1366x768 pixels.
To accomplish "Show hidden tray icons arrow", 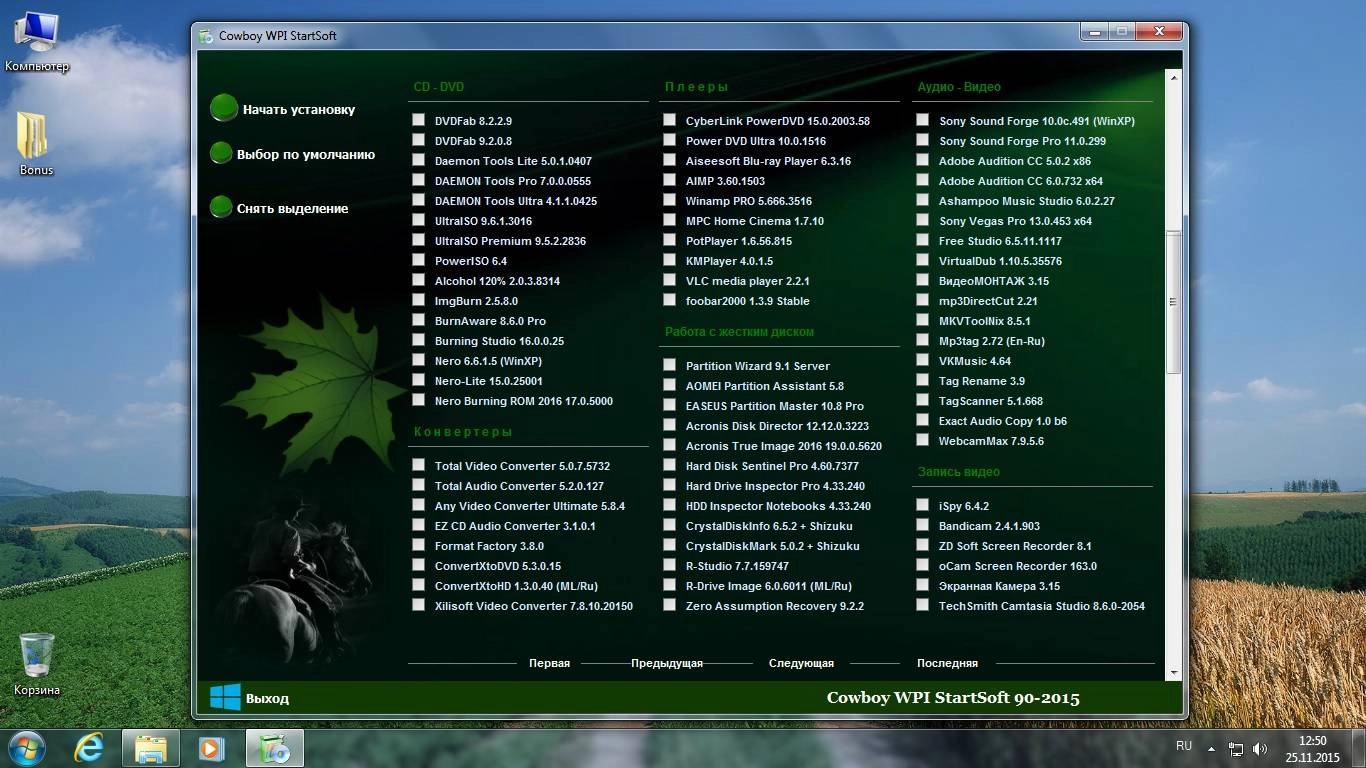I will coord(1212,748).
